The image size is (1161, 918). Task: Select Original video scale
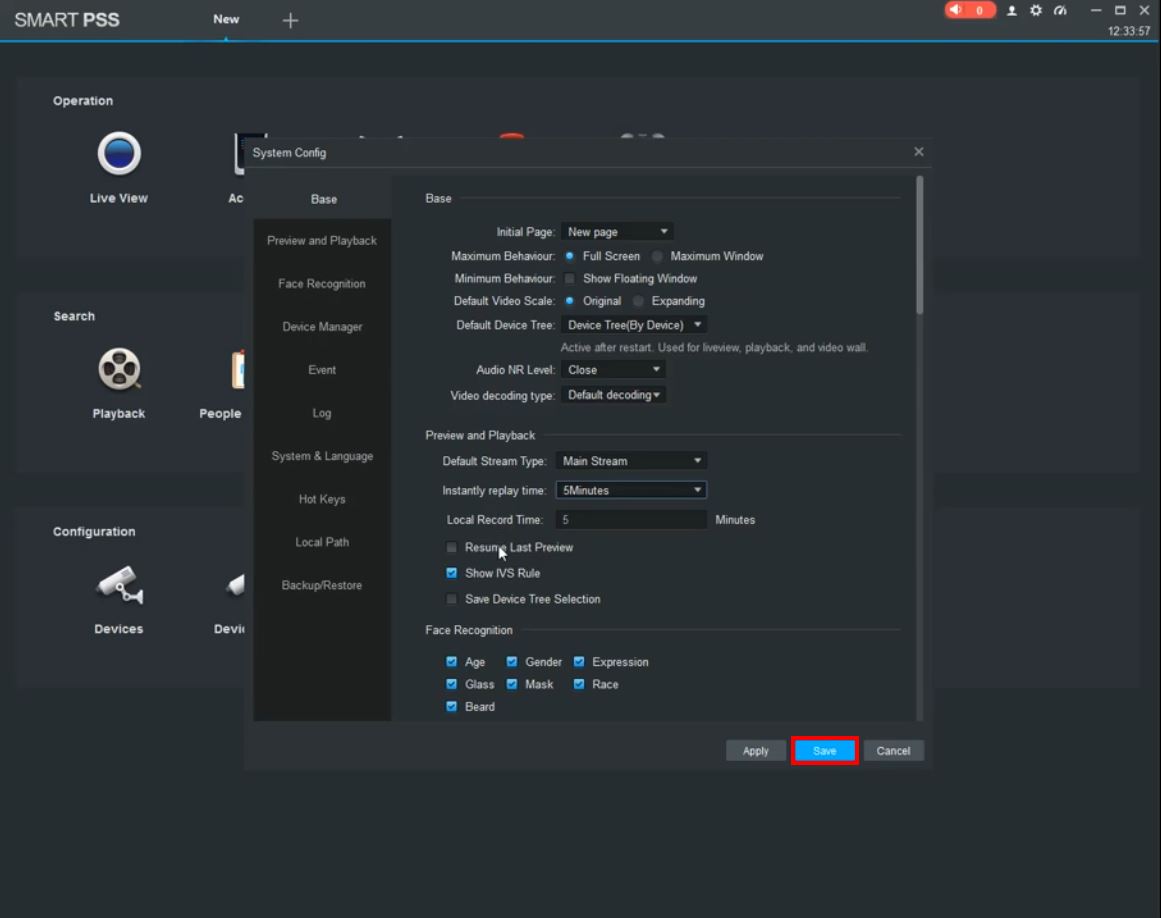(x=569, y=301)
